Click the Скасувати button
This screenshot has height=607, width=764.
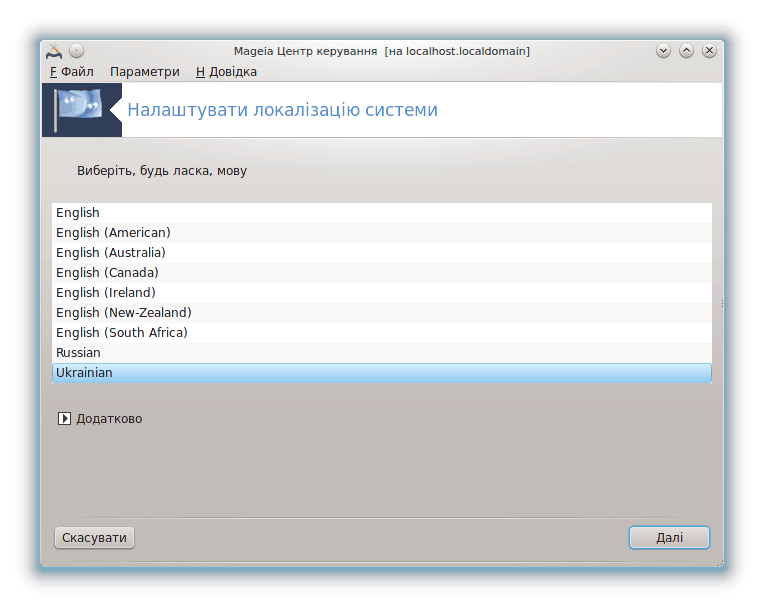[x=94, y=537]
